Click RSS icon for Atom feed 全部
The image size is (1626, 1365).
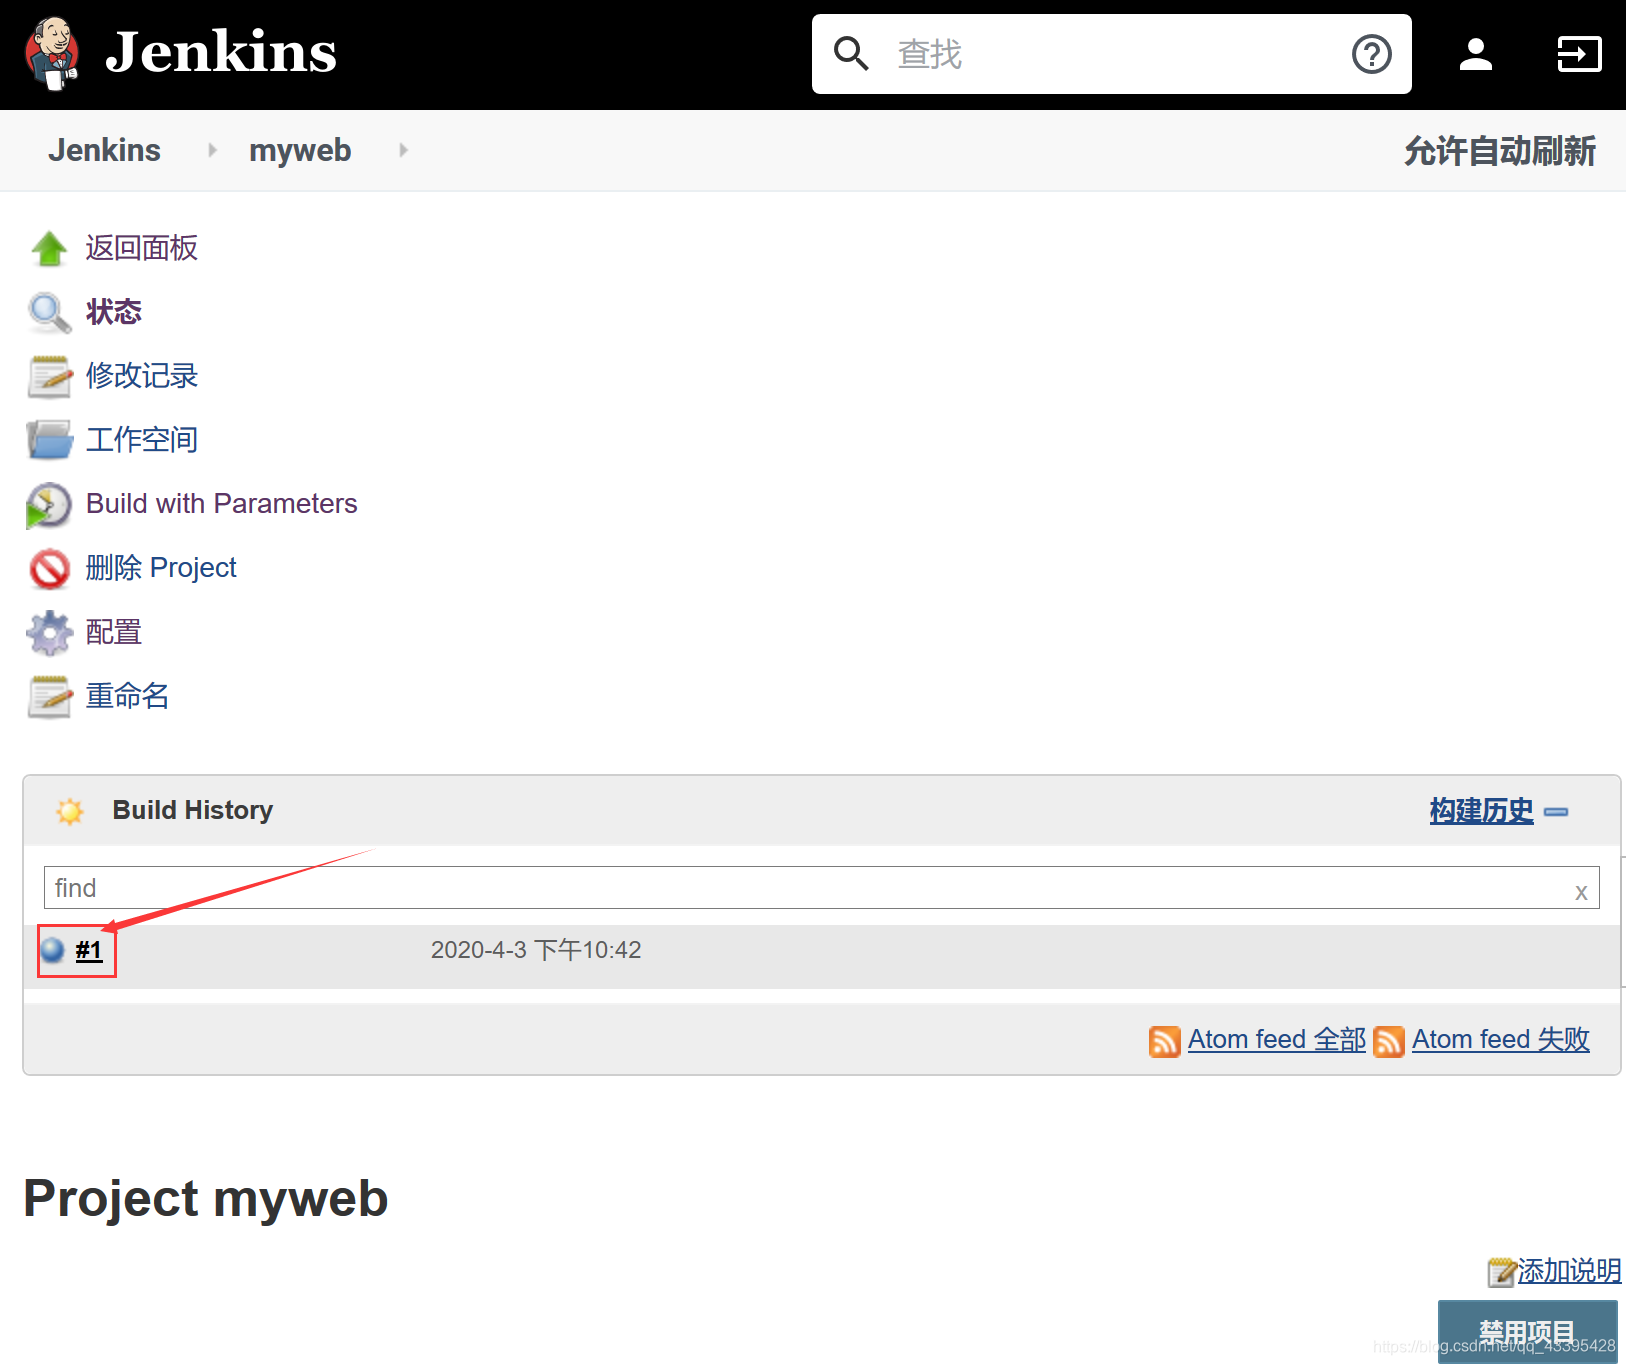pos(1165,1041)
